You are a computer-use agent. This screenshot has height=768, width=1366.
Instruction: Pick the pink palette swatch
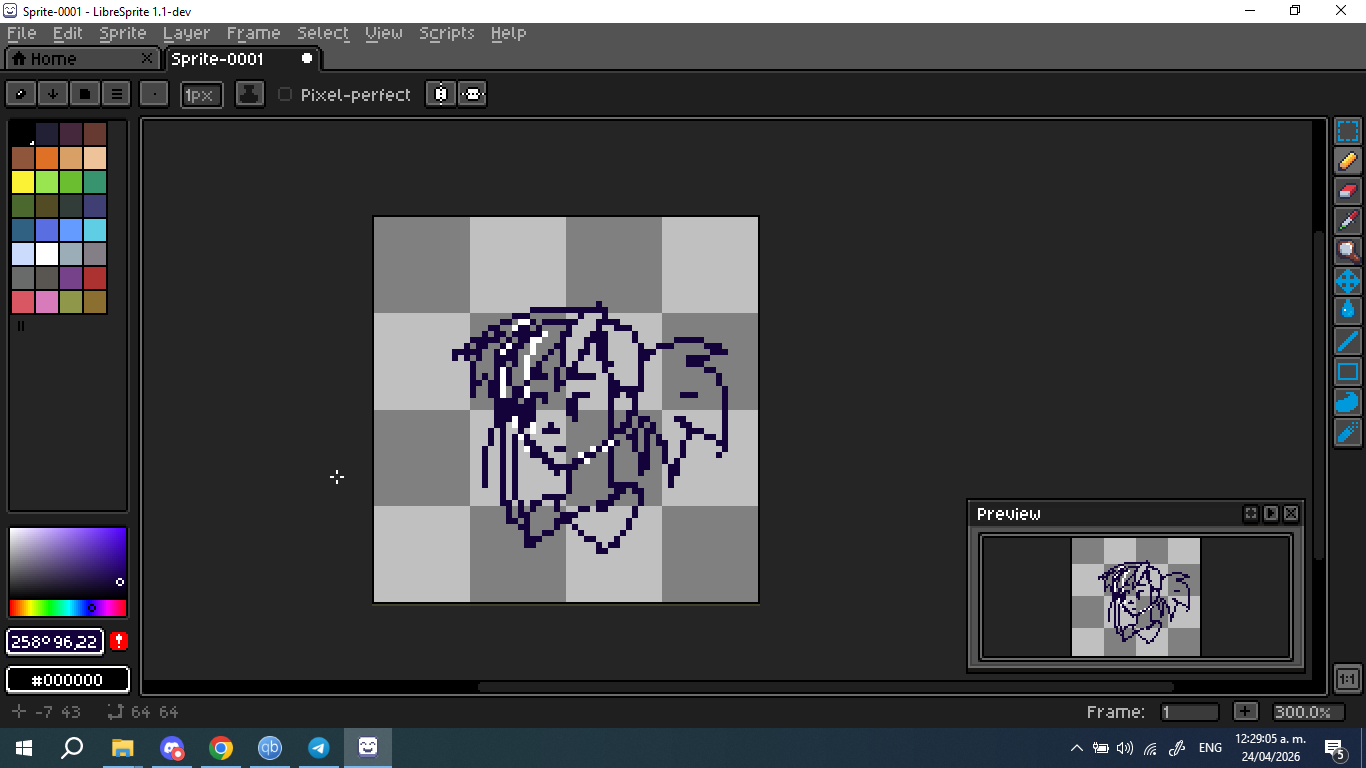tap(47, 302)
